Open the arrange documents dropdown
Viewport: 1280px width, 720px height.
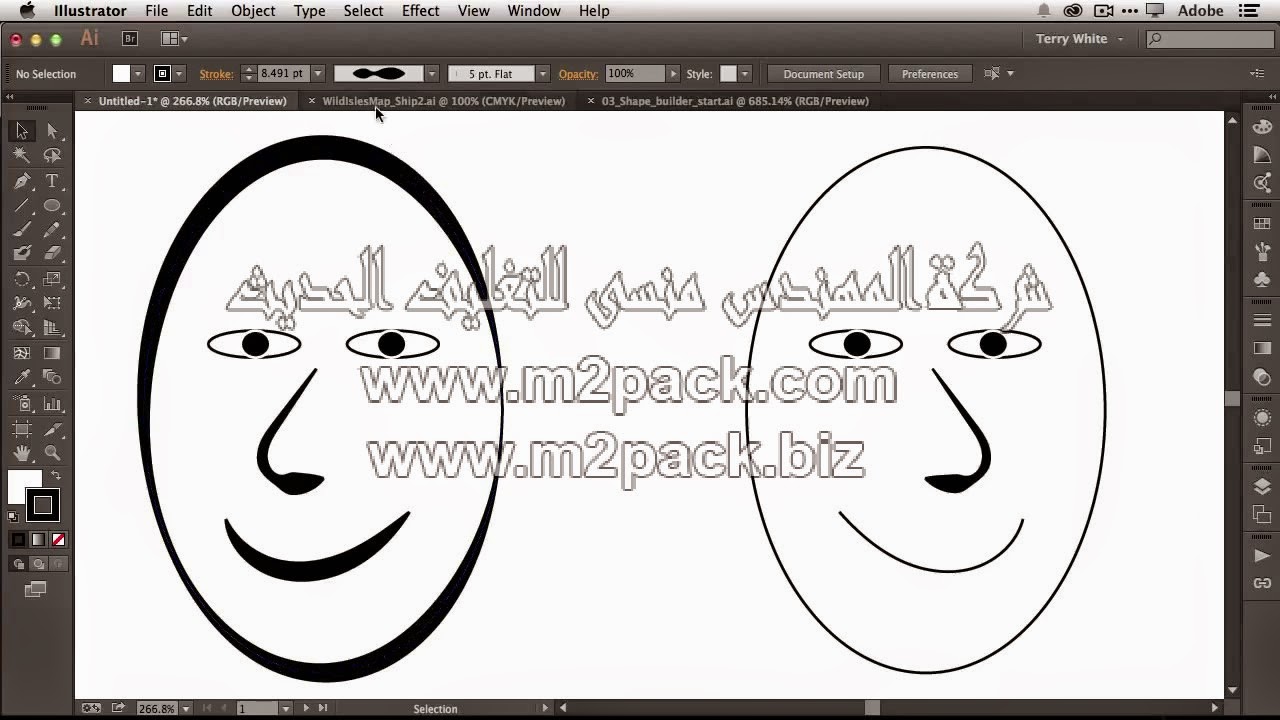pyautogui.click(x=175, y=38)
